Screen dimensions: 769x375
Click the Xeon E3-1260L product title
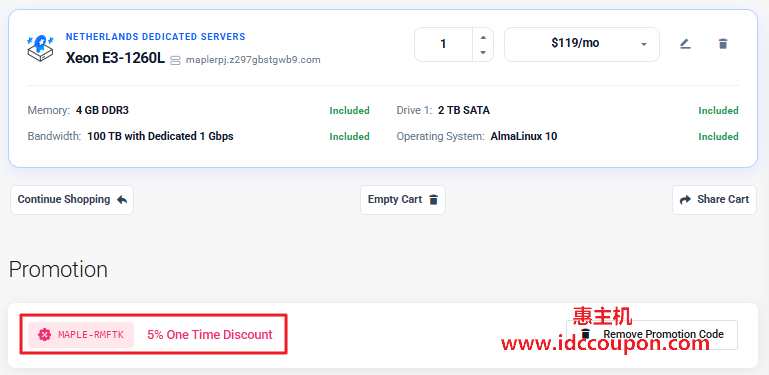point(115,58)
